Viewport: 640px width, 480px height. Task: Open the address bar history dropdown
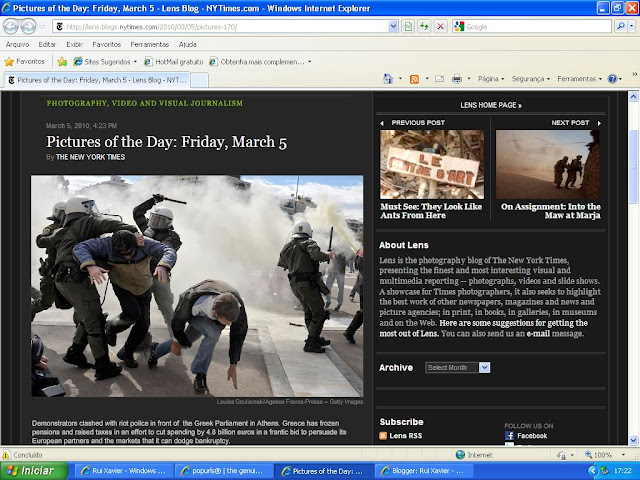[393, 27]
